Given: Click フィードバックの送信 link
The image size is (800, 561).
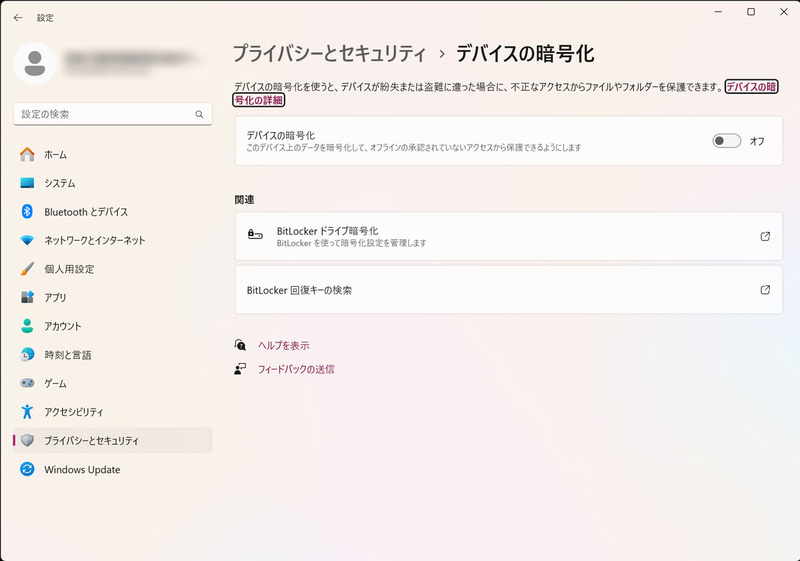Looking at the screenshot, I should coord(296,369).
